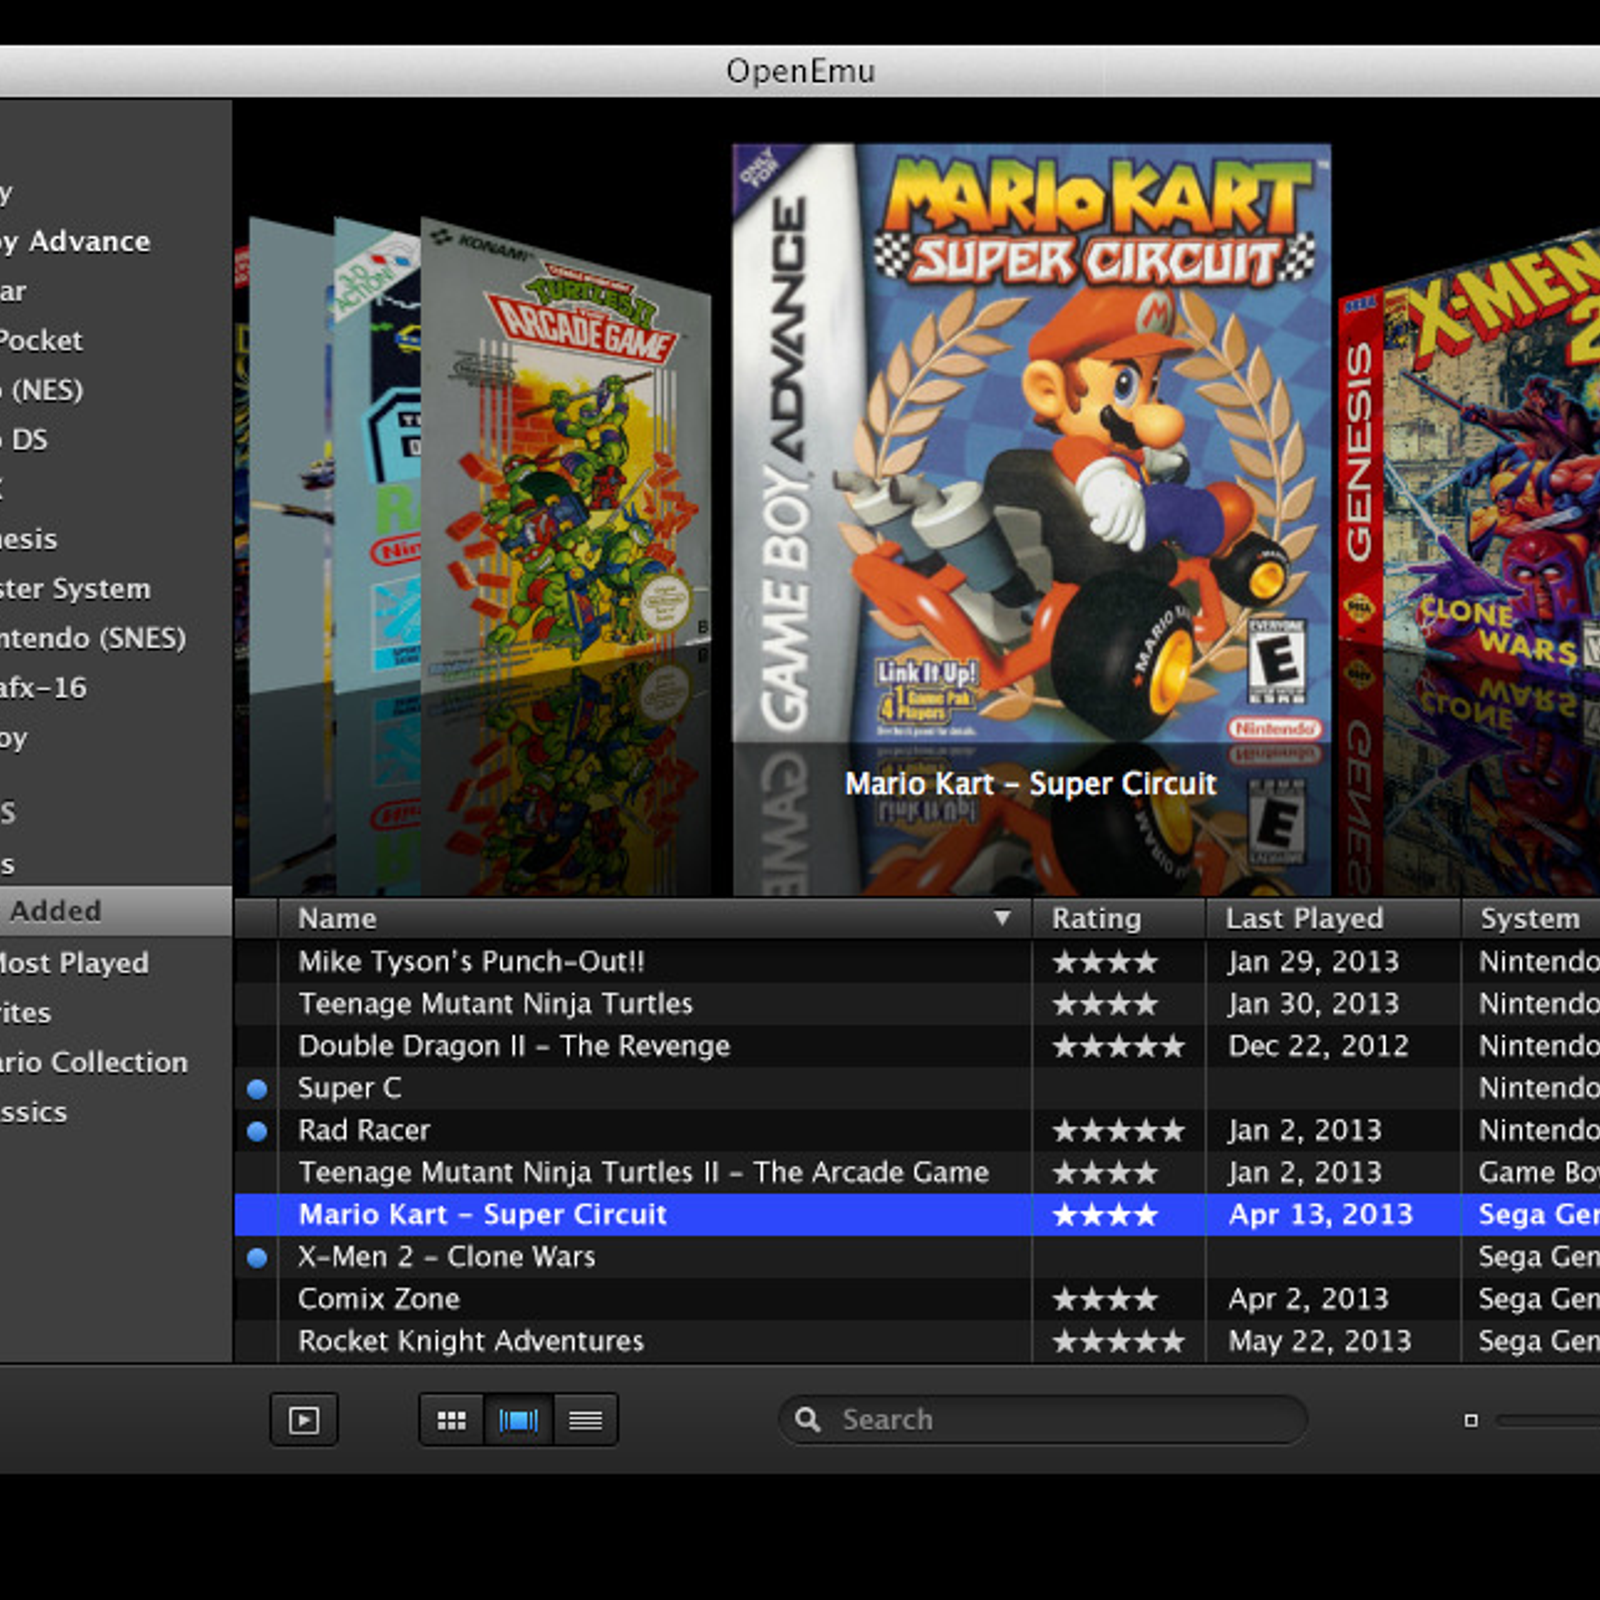
Task: Select Recently Added collection in sidebar
Action: (x=116, y=911)
